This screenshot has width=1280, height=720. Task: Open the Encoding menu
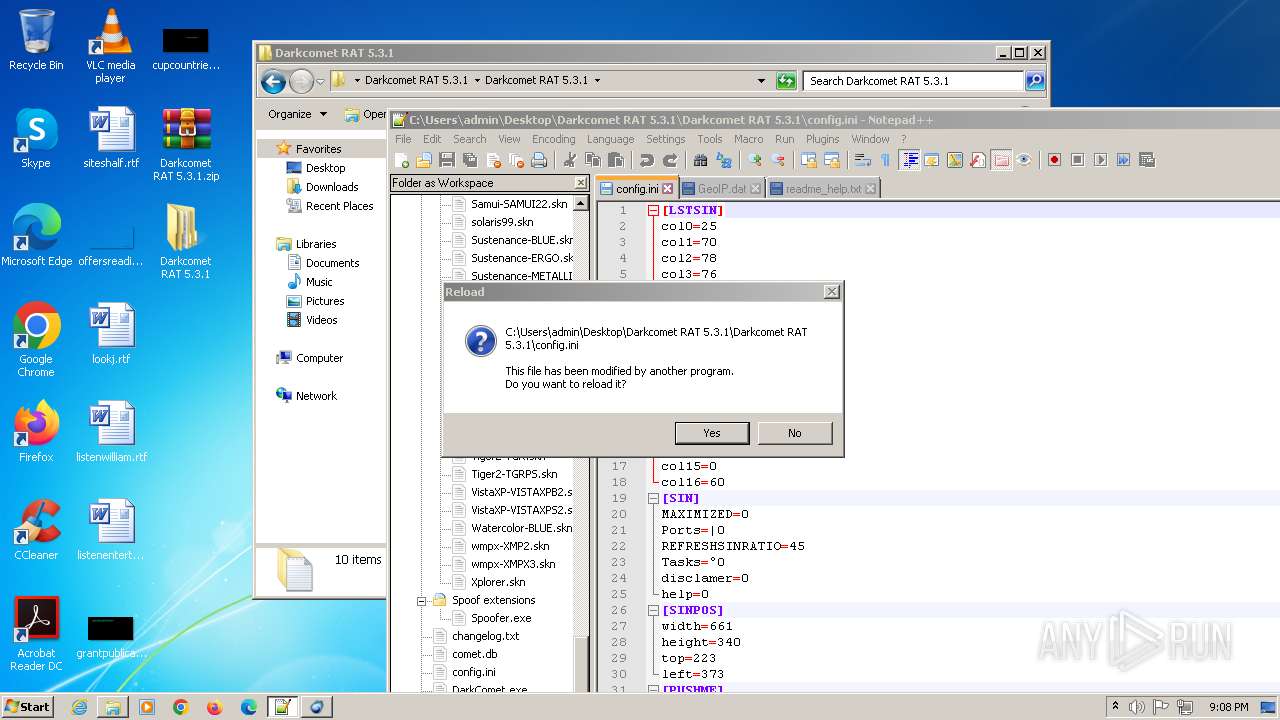[553, 139]
